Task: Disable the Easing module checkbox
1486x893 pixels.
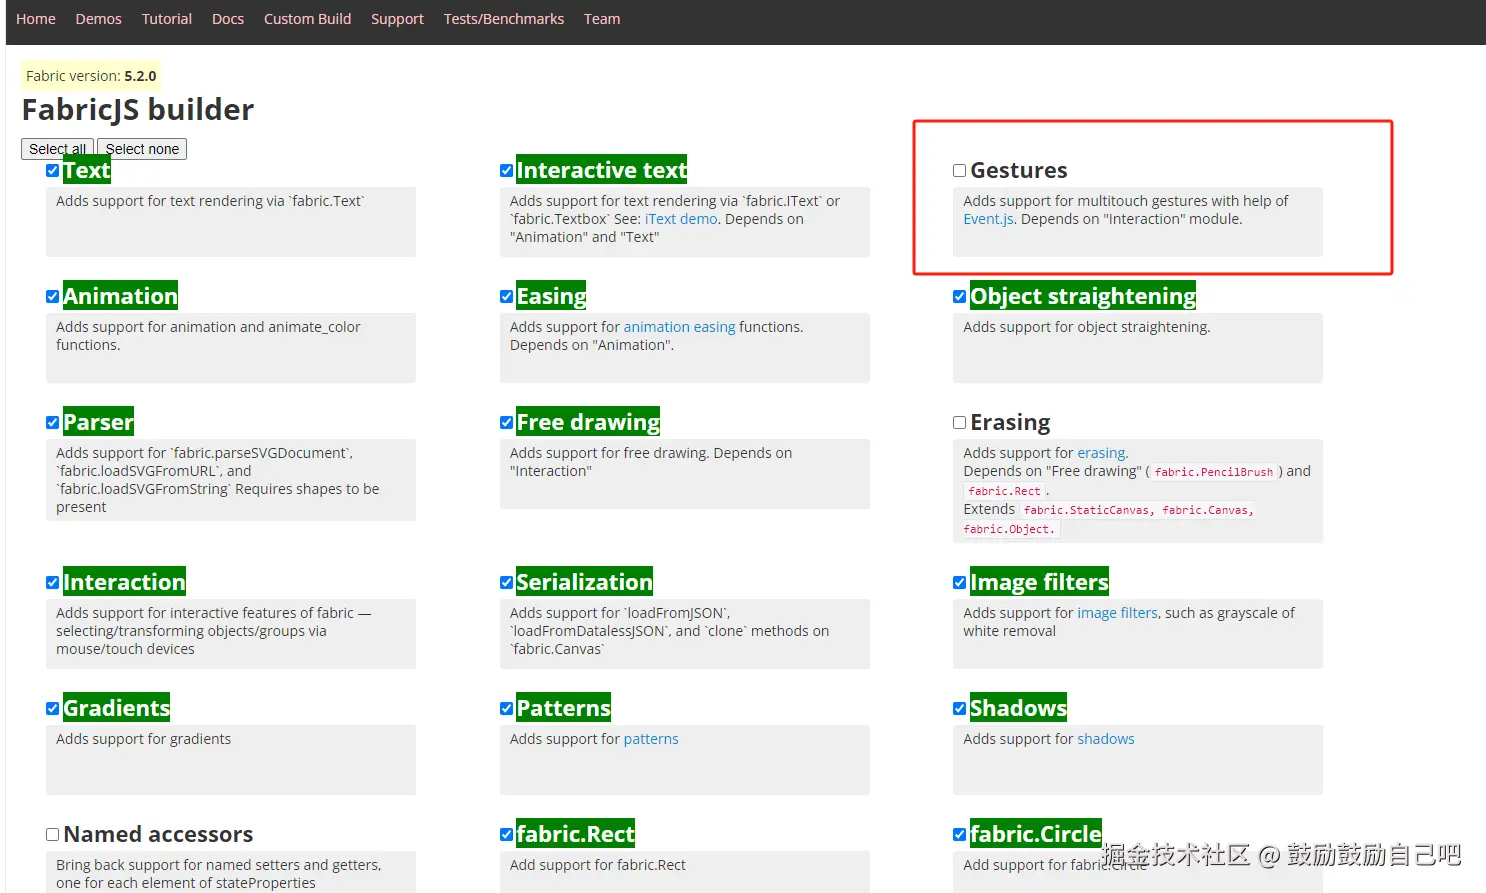Action: [x=506, y=297]
